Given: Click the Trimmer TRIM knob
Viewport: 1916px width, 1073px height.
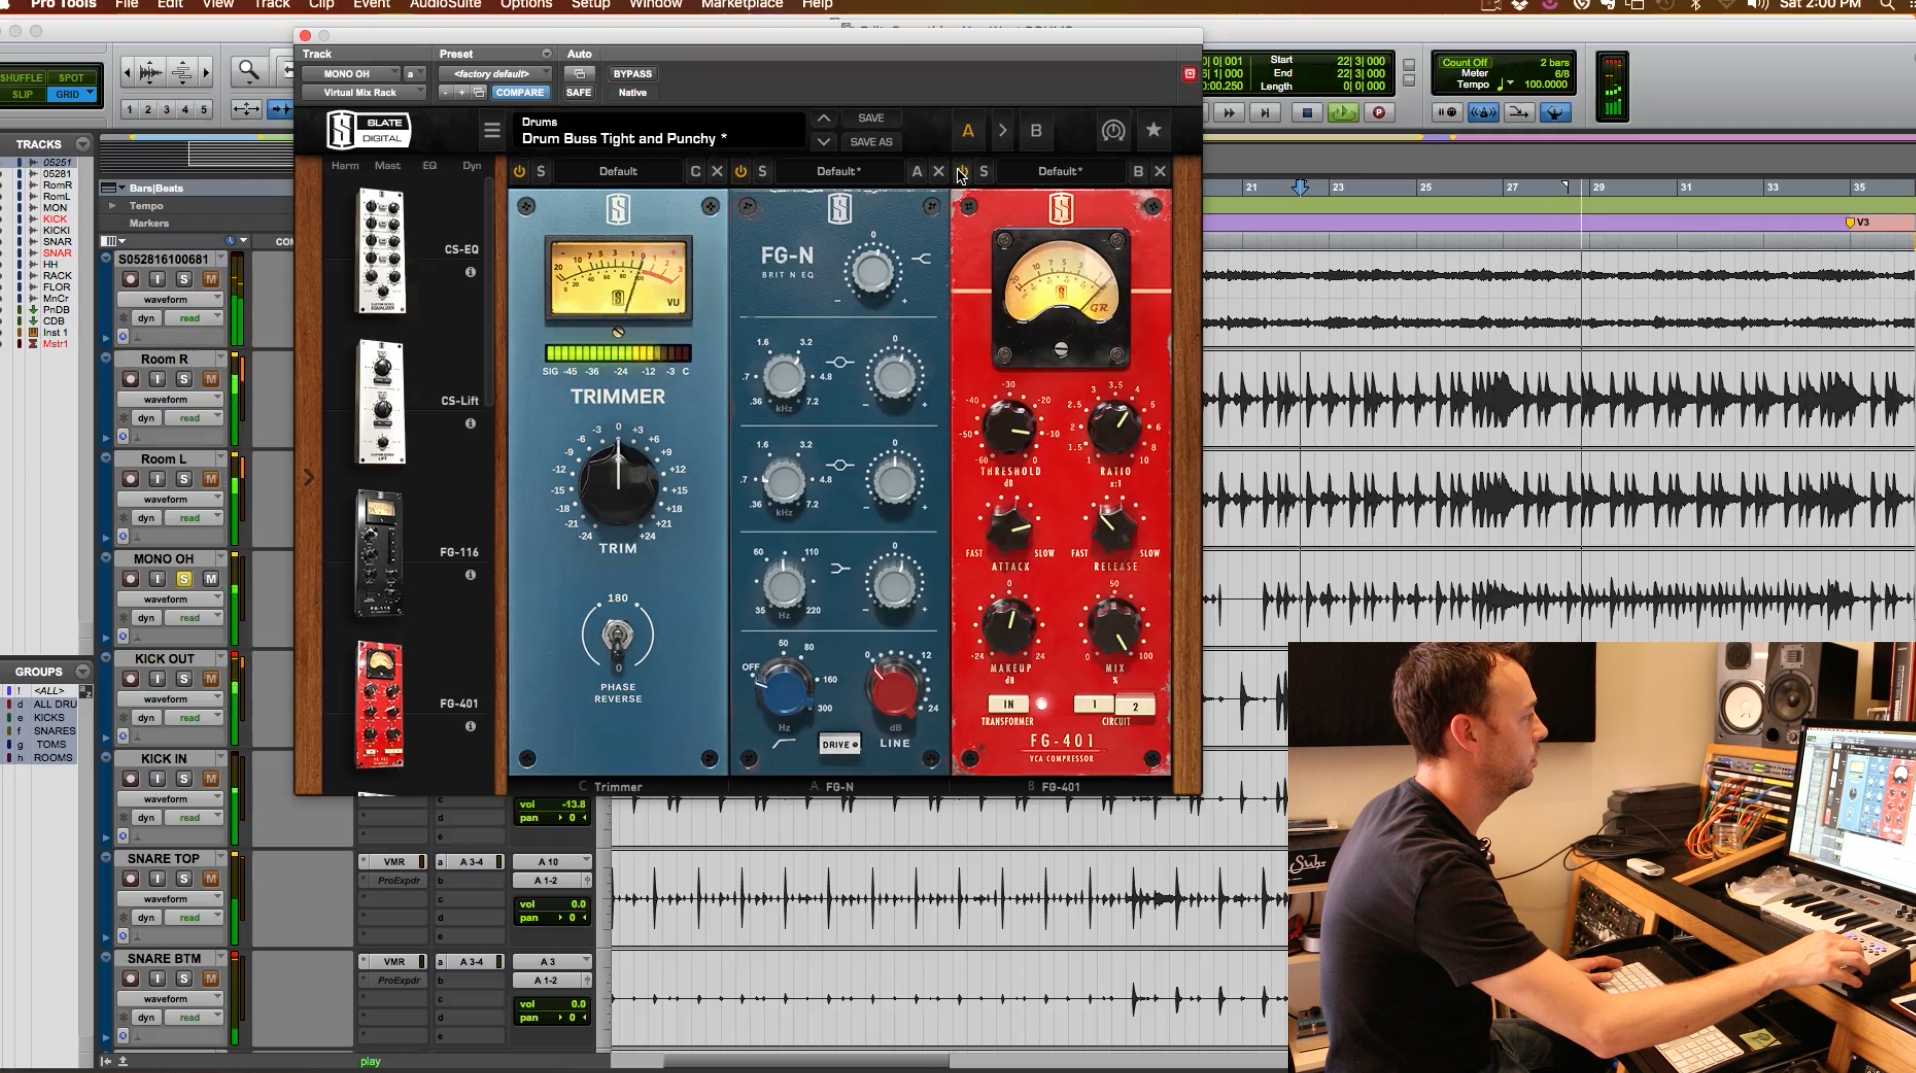Looking at the screenshot, I should pos(618,484).
